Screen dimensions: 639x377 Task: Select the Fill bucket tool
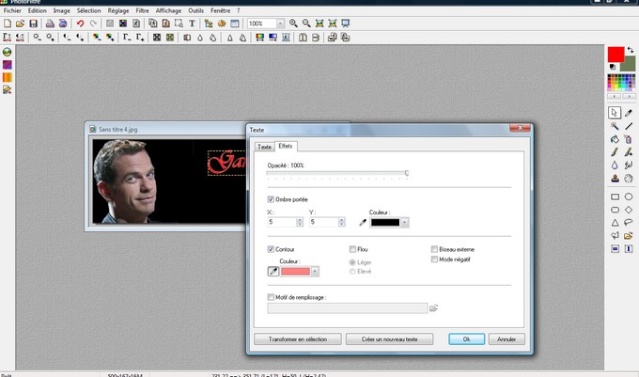615,139
